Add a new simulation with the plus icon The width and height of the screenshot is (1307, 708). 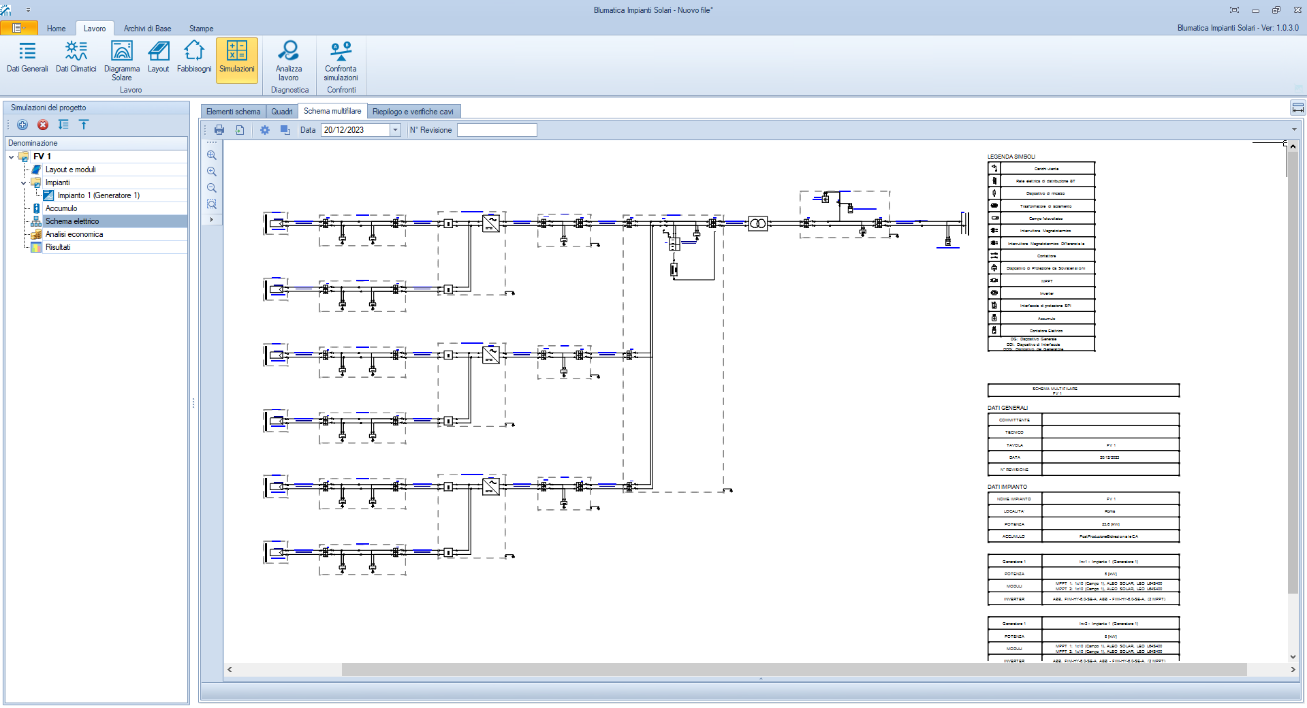[22, 125]
